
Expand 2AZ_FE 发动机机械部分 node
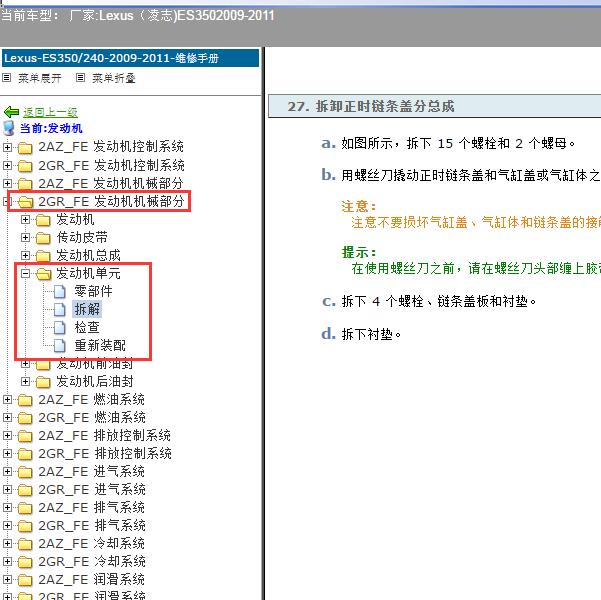7,183
